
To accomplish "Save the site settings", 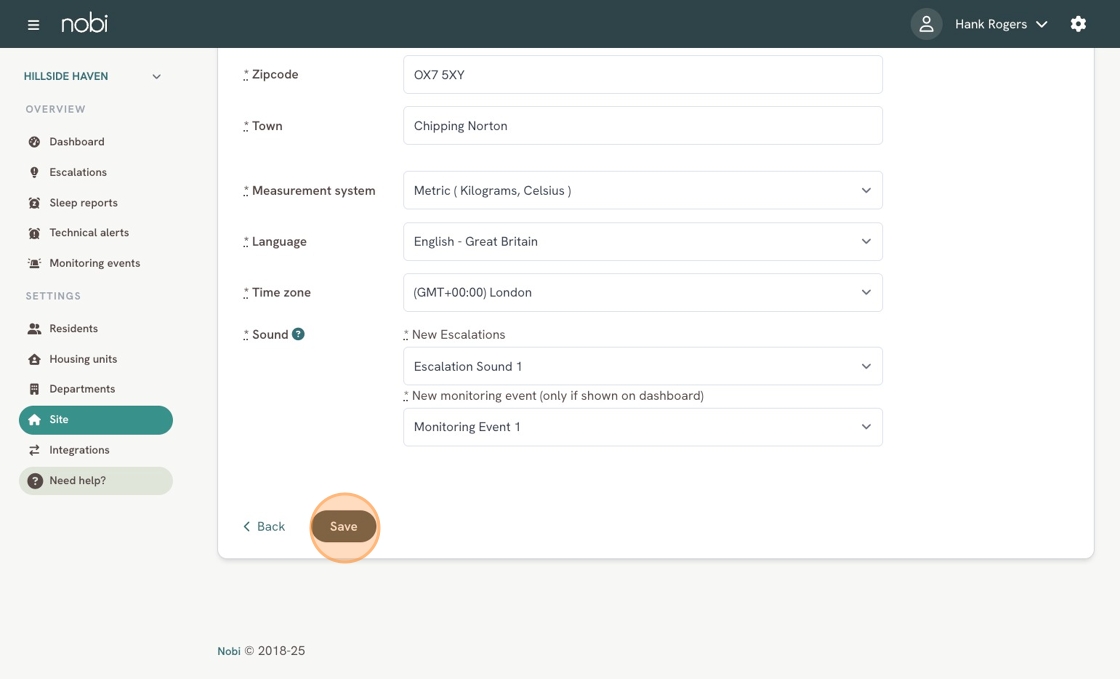I will (x=344, y=527).
